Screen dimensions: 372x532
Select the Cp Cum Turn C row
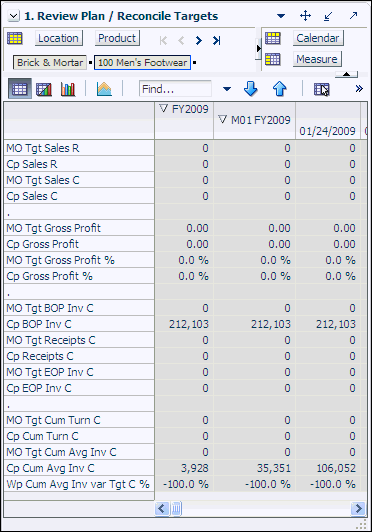(x=79, y=436)
